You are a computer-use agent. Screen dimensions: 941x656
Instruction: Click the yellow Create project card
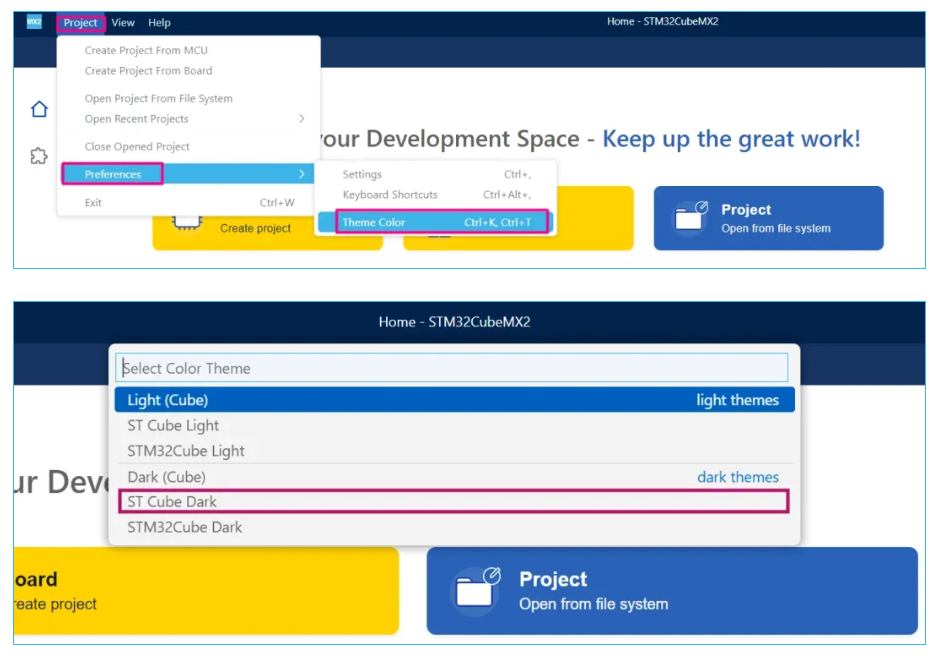coord(268,233)
